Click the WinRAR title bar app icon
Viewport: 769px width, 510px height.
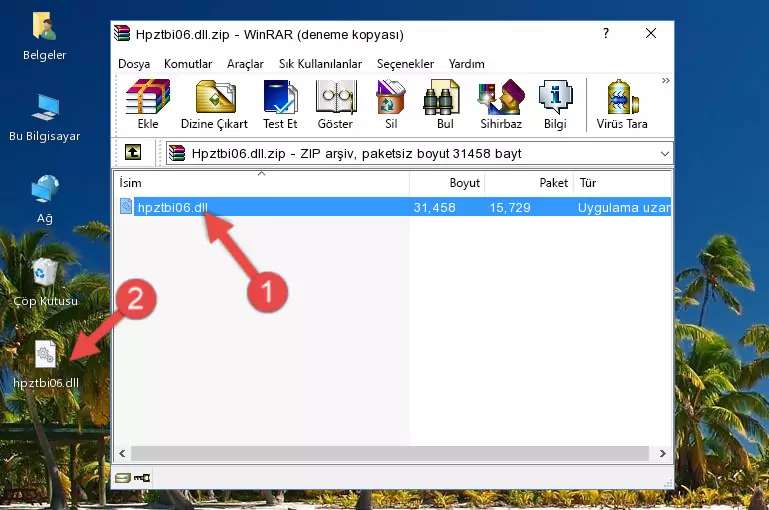(122, 34)
